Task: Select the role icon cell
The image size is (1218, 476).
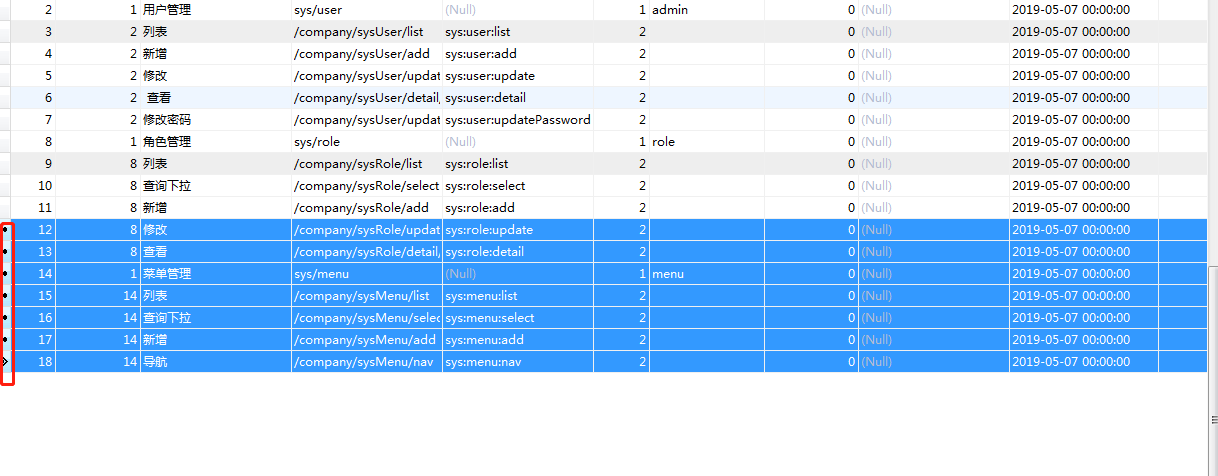Action: point(707,142)
